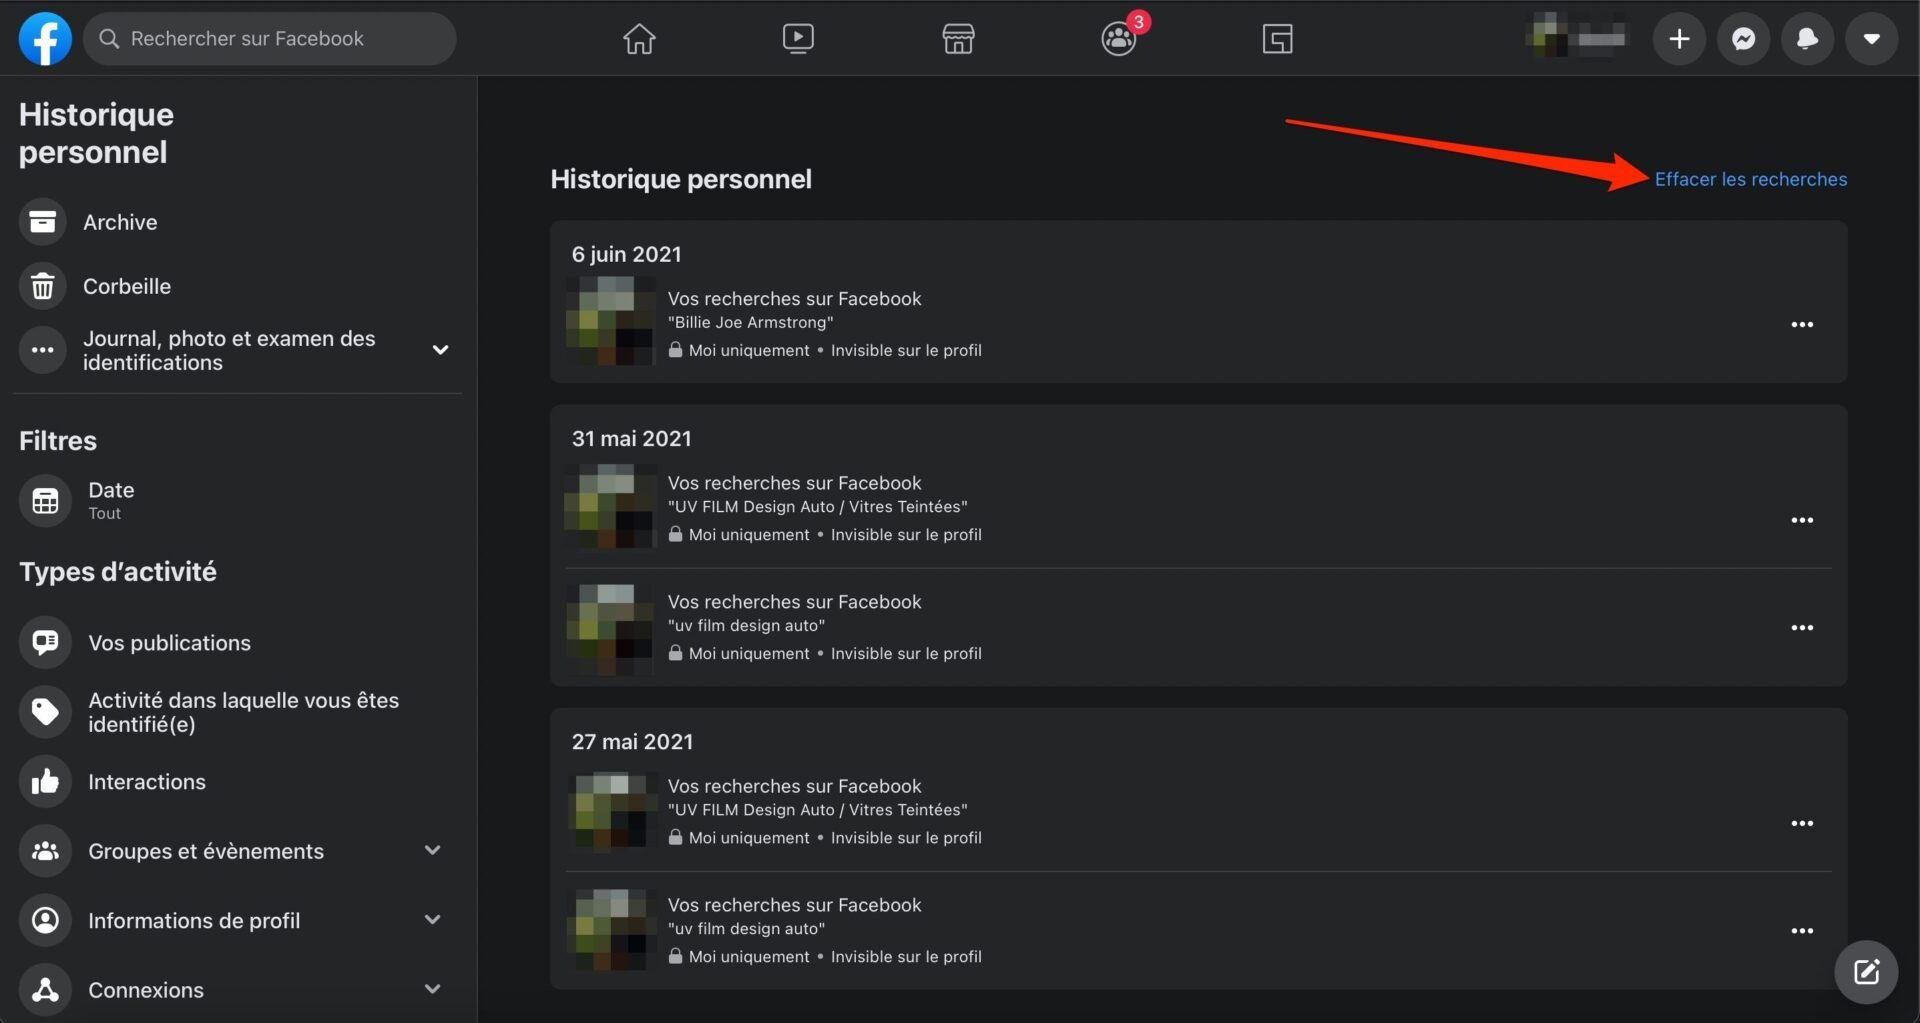Expand the Connexions chevron
The height and width of the screenshot is (1023, 1920).
tap(433, 989)
